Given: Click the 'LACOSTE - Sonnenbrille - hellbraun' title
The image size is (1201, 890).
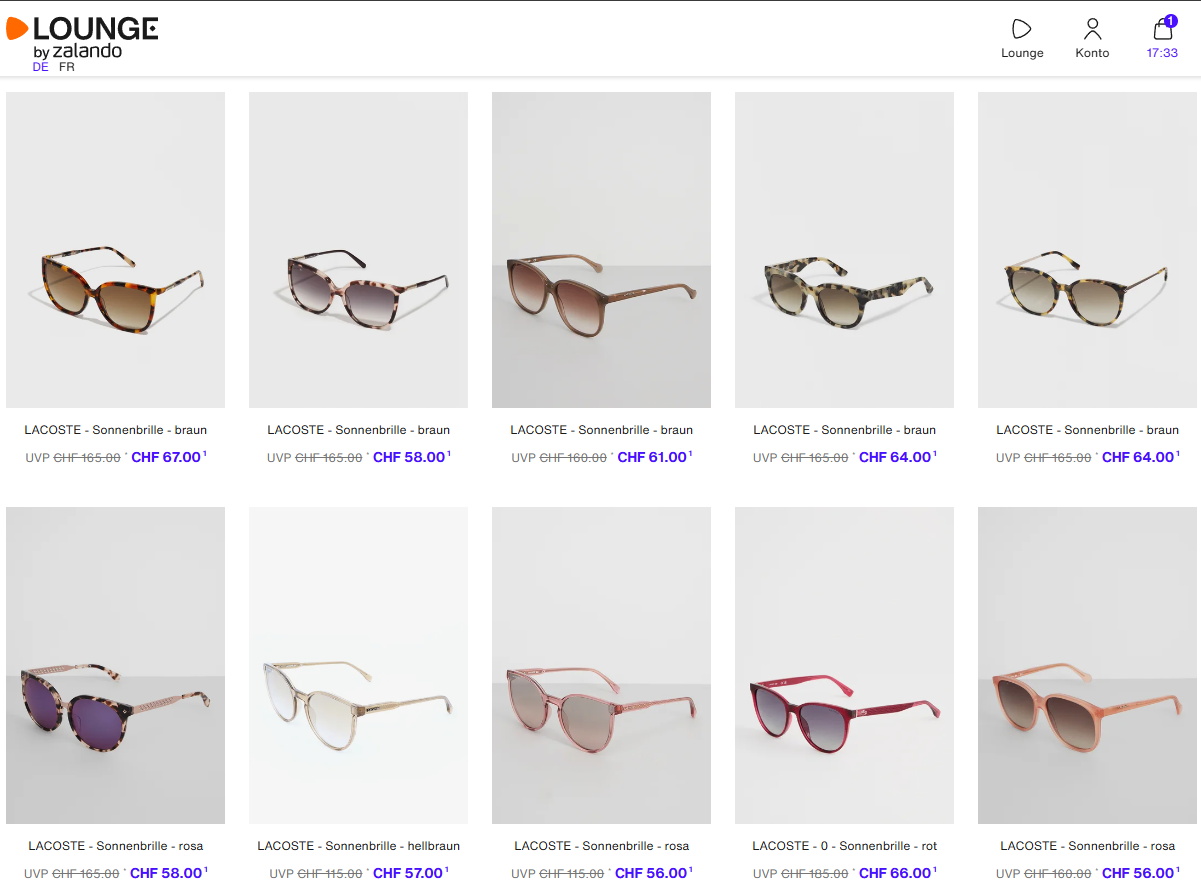Looking at the screenshot, I should point(358,846).
